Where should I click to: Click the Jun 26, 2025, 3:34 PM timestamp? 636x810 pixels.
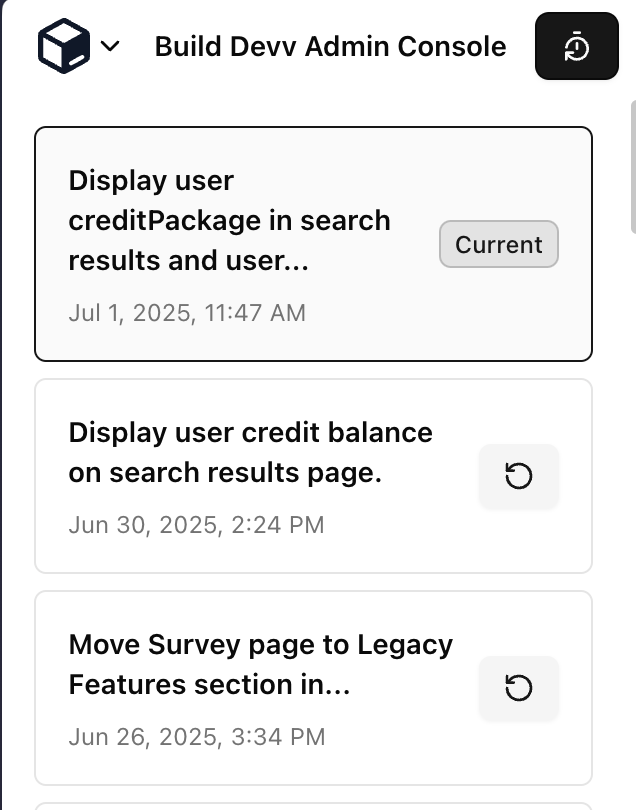click(x=196, y=737)
